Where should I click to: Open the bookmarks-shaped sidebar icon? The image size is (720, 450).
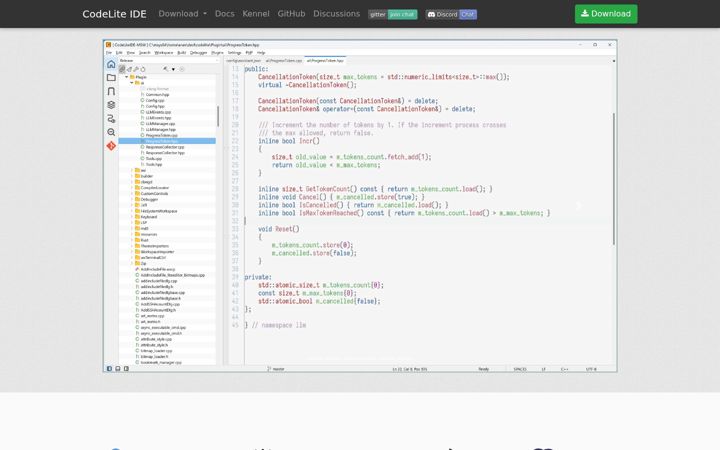coord(111,91)
